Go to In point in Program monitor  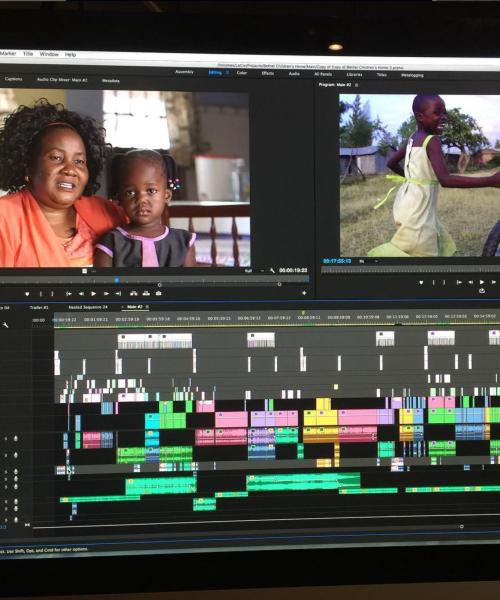click(459, 282)
